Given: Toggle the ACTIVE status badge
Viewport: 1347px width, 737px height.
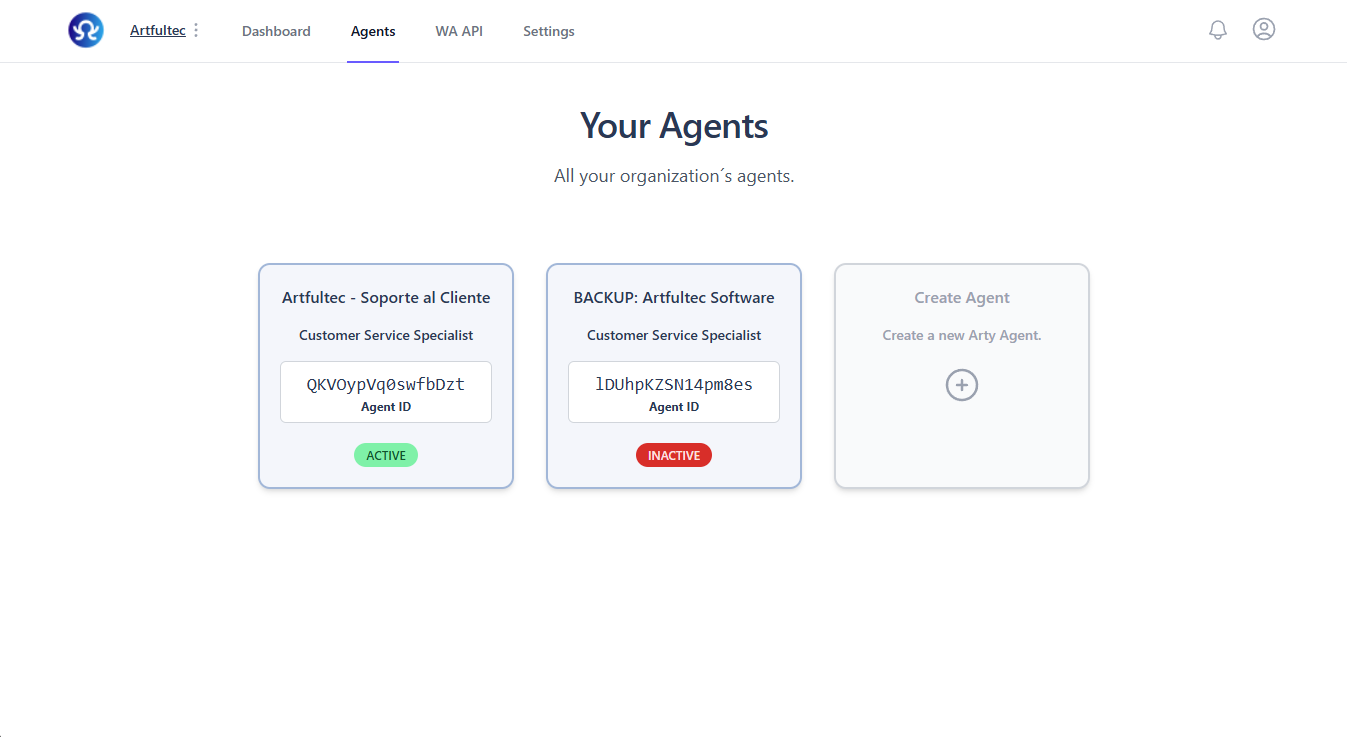Looking at the screenshot, I should [x=385, y=455].
